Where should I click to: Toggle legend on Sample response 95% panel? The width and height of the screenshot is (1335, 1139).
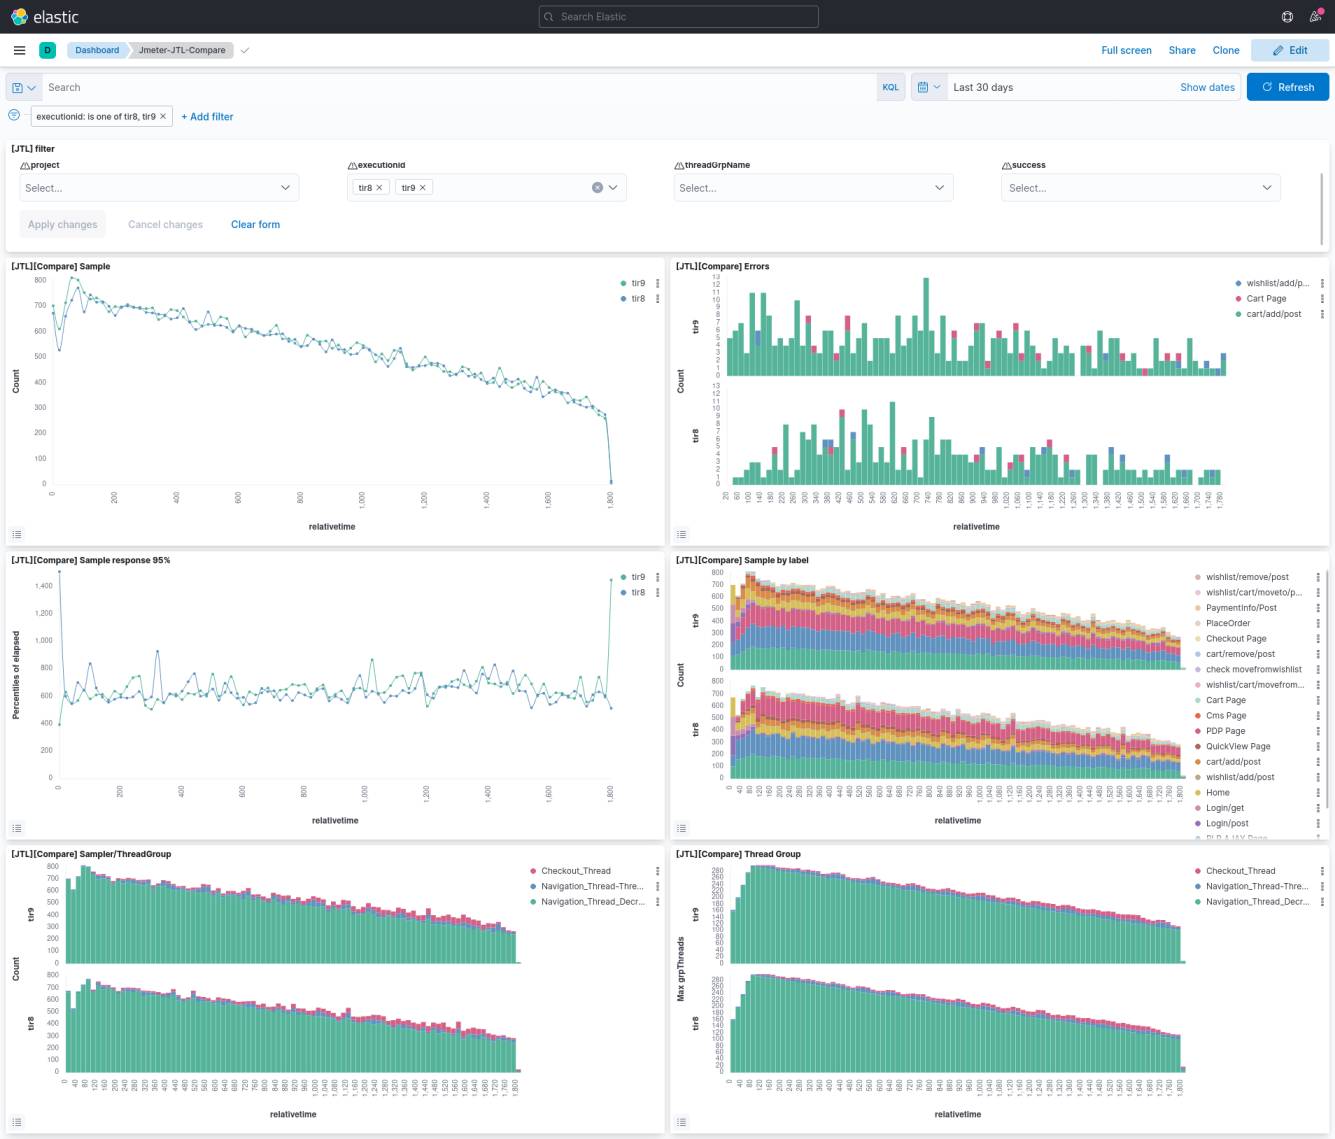point(16,828)
